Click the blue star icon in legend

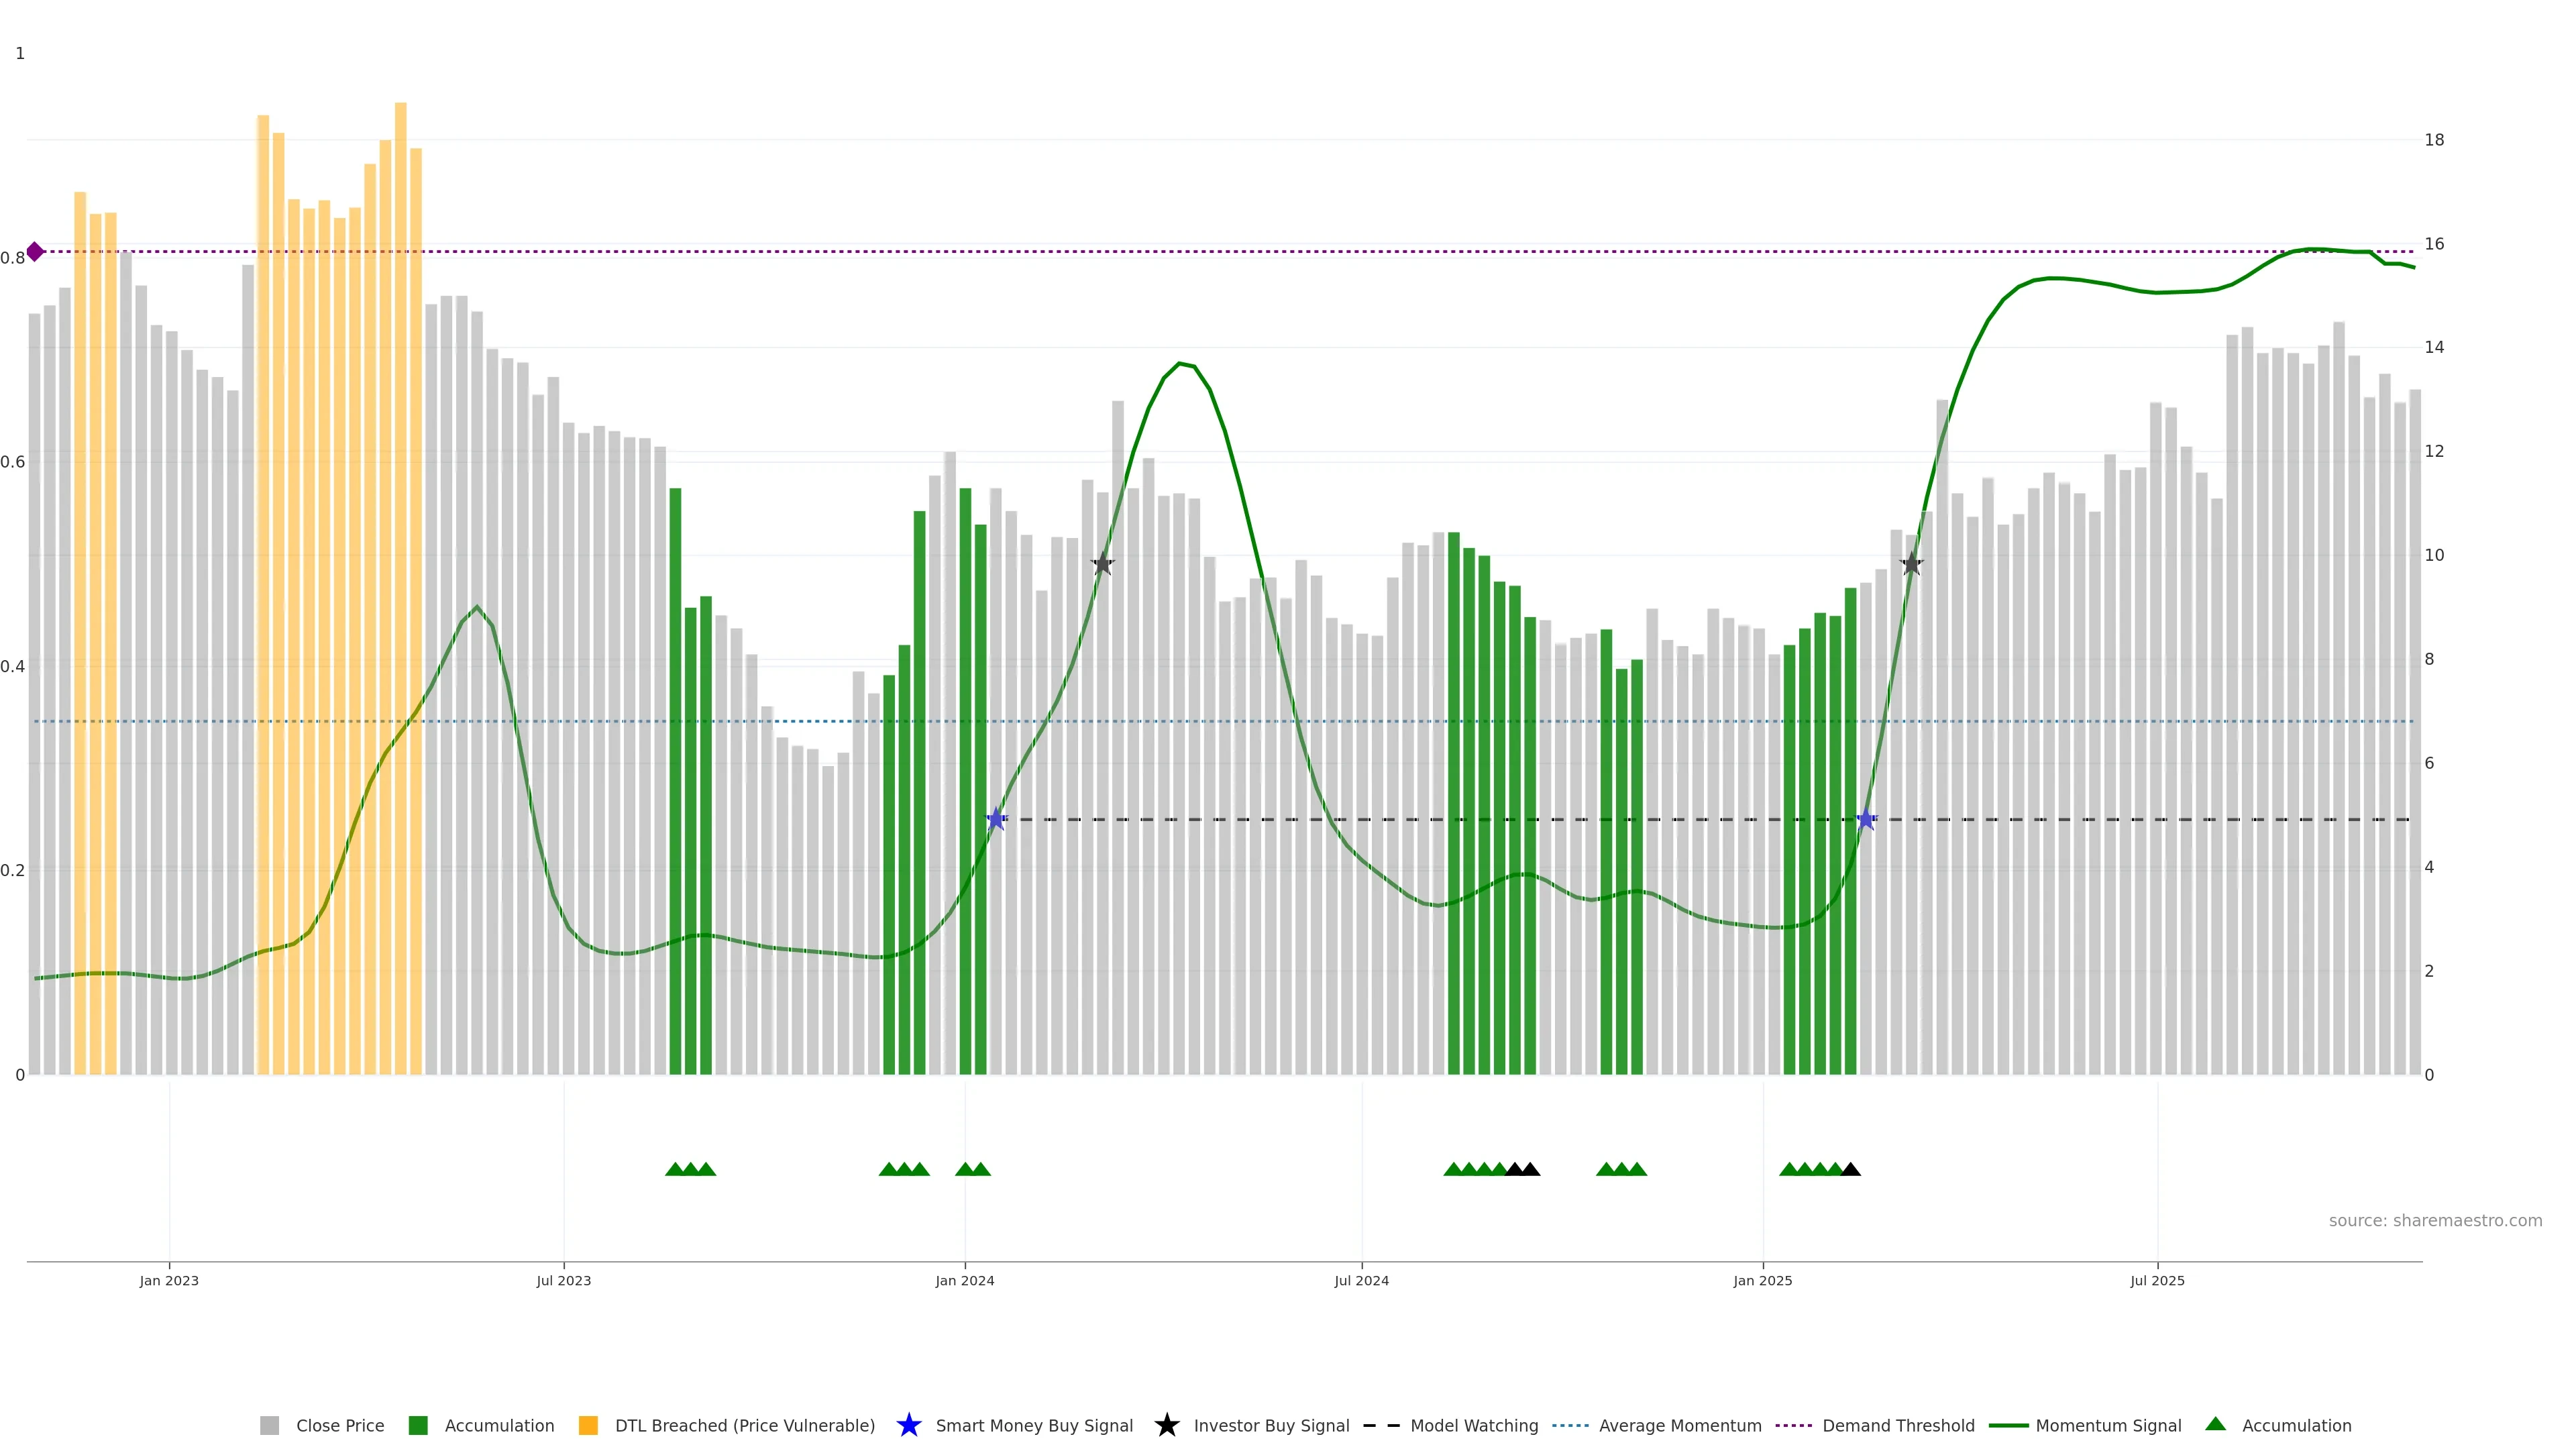point(908,1425)
